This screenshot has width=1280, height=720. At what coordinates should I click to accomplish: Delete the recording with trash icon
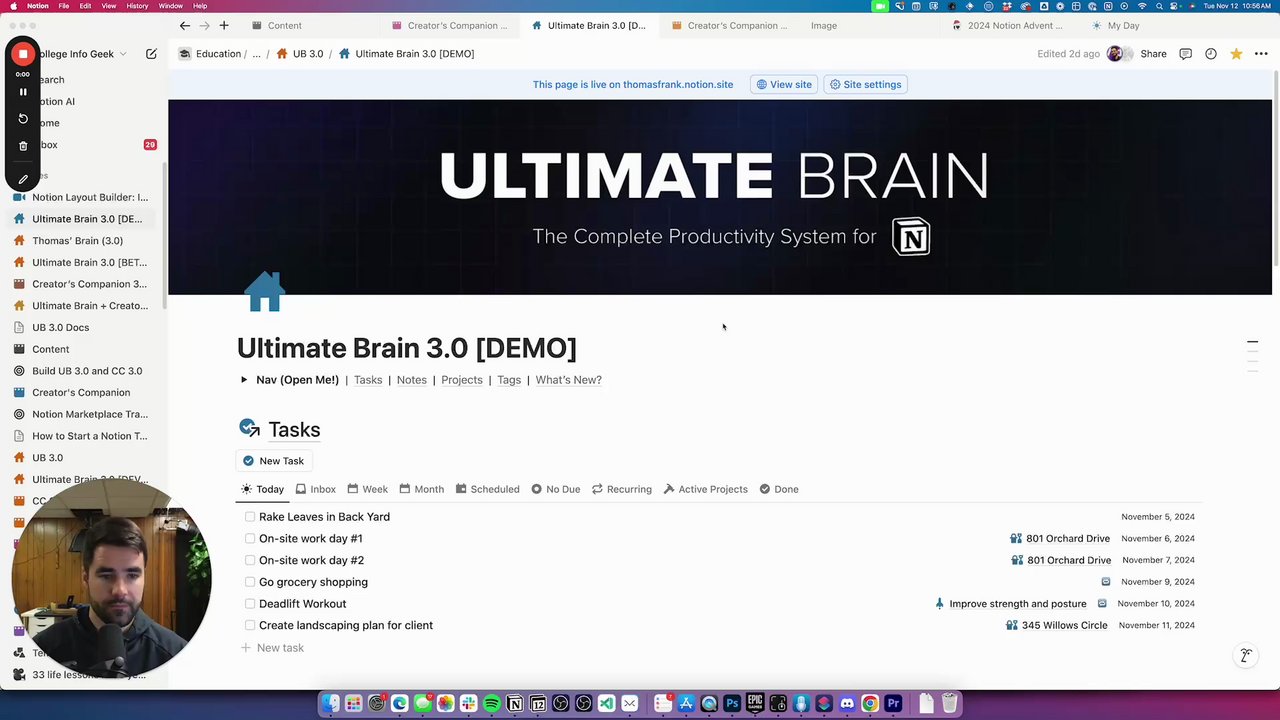(x=23, y=146)
